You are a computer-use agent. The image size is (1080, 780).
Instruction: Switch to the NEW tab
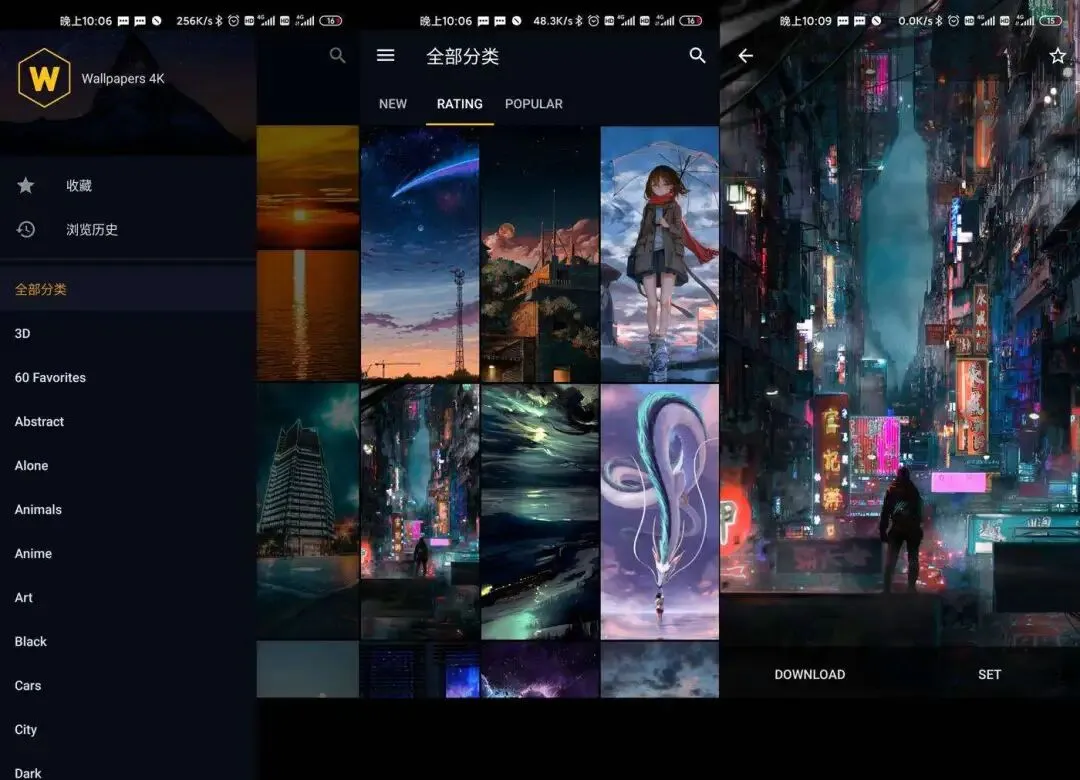393,104
